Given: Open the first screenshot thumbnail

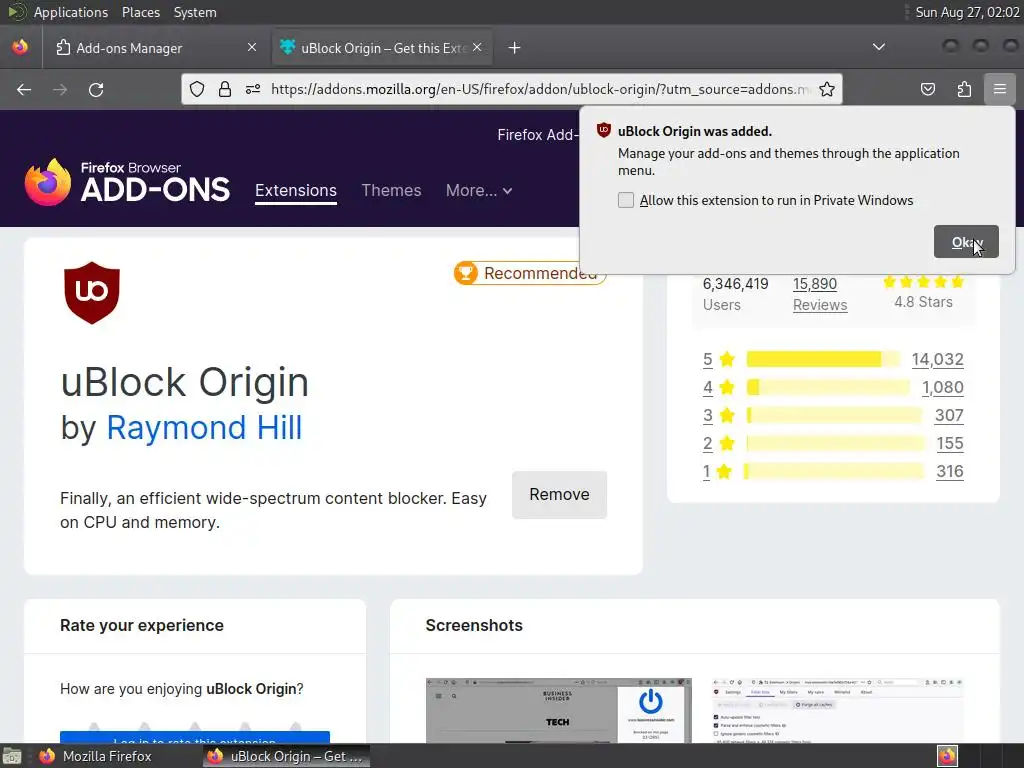Looking at the screenshot, I should click(558, 711).
